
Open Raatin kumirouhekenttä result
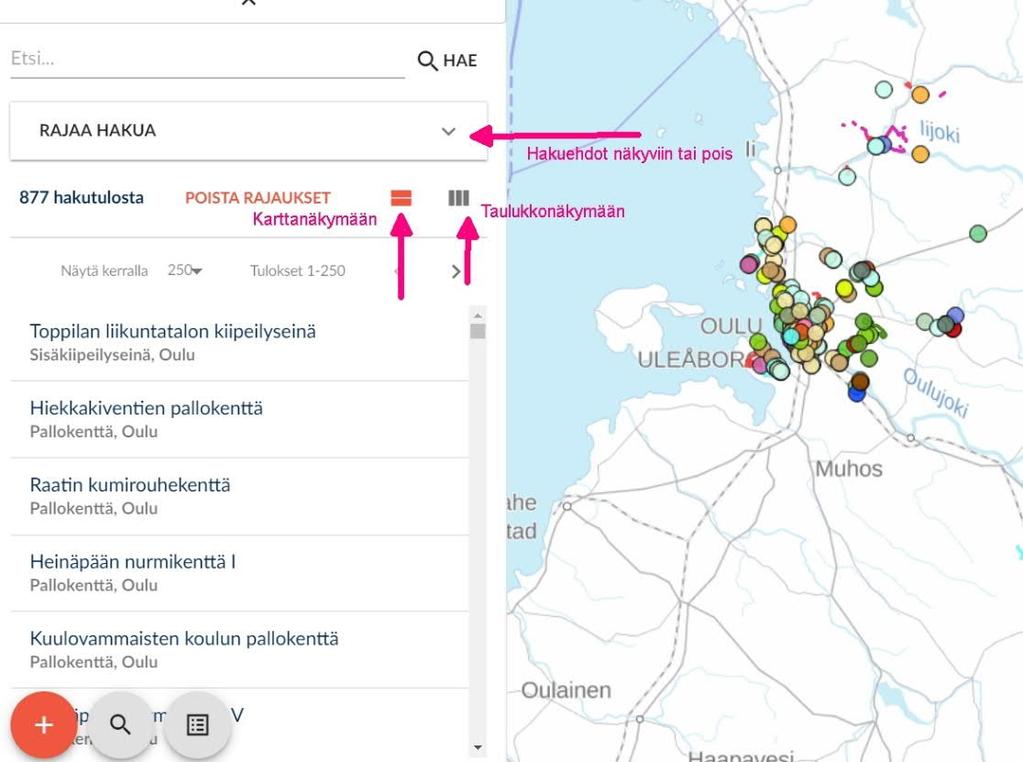239,496
